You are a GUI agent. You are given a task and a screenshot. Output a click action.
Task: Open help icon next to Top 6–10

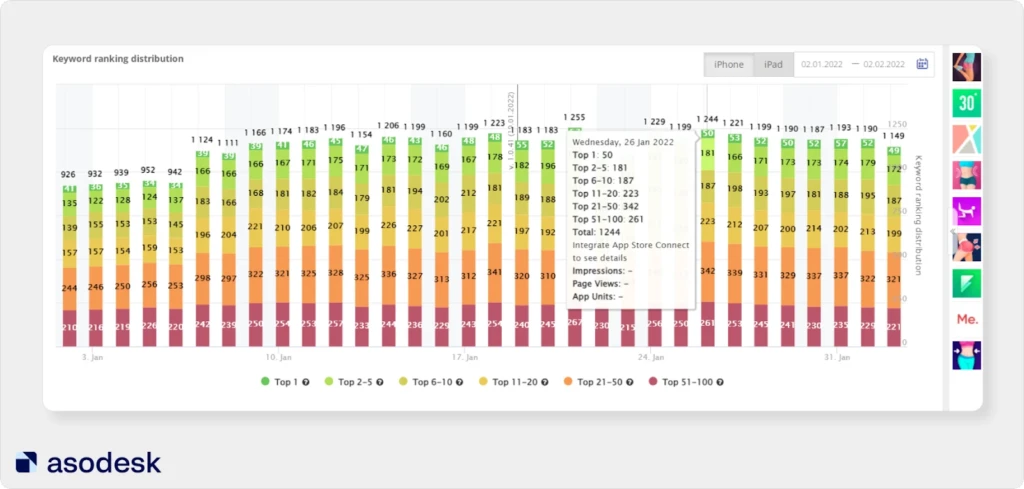tap(459, 382)
